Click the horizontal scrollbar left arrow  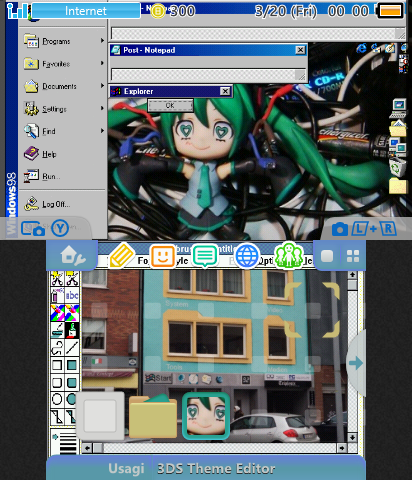pyautogui.click(x=87, y=448)
